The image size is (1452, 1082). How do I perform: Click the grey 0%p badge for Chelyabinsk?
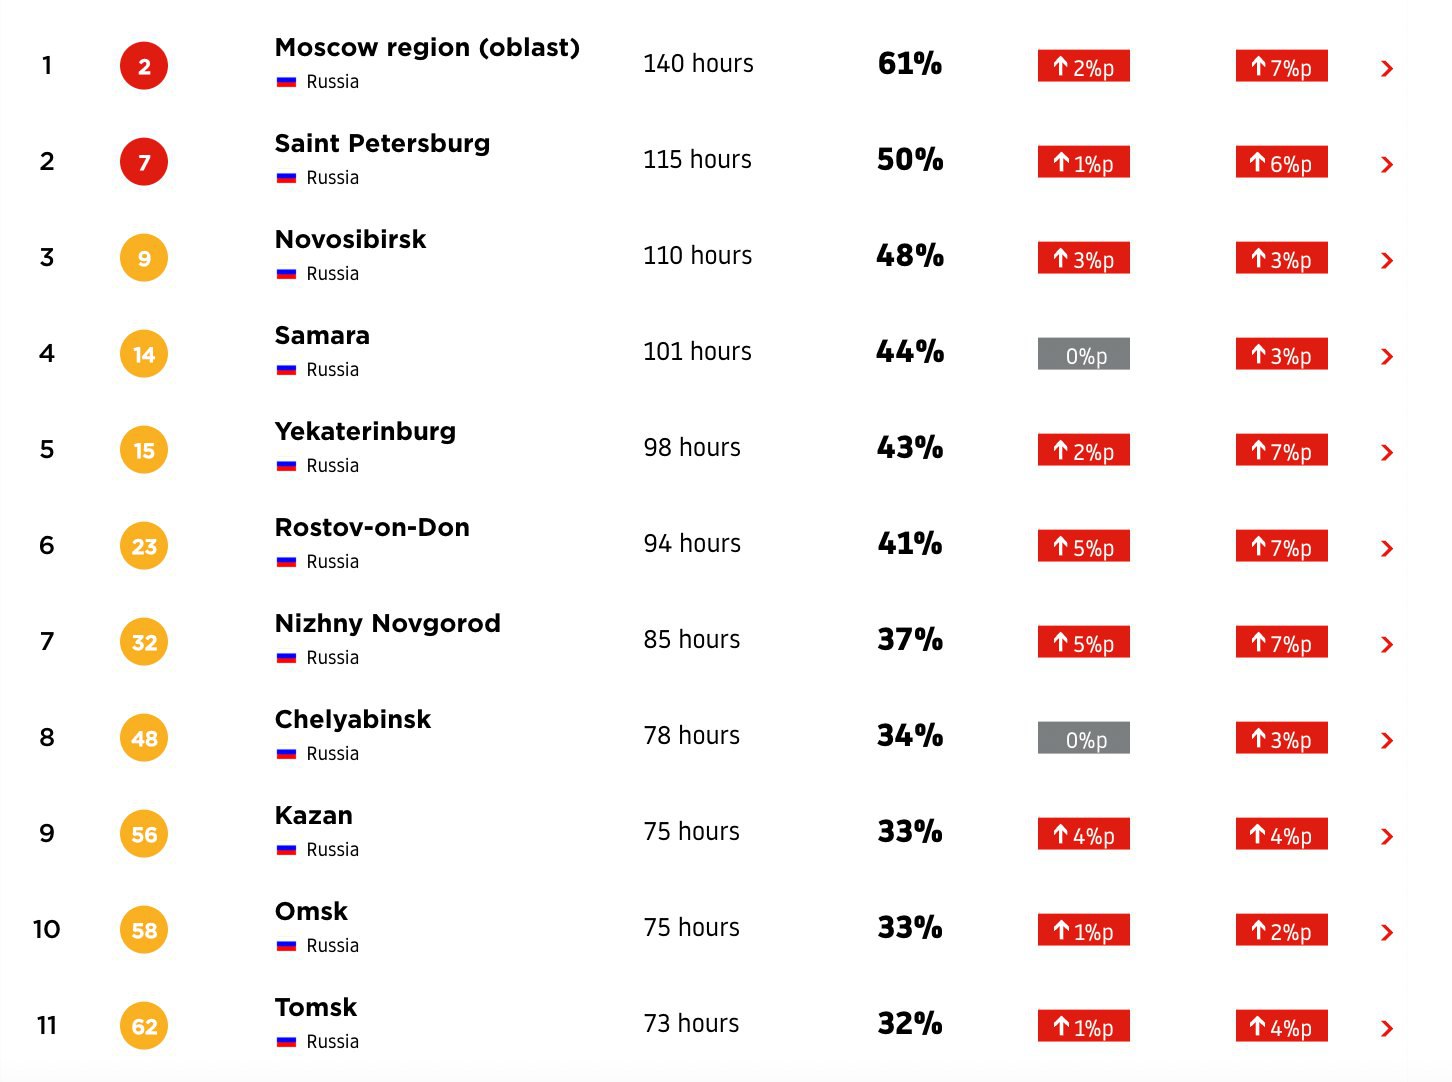(x=1083, y=738)
